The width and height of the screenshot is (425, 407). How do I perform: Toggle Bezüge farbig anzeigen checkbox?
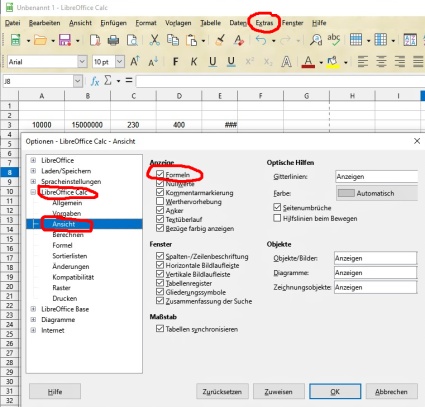click(x=160, y=228)
